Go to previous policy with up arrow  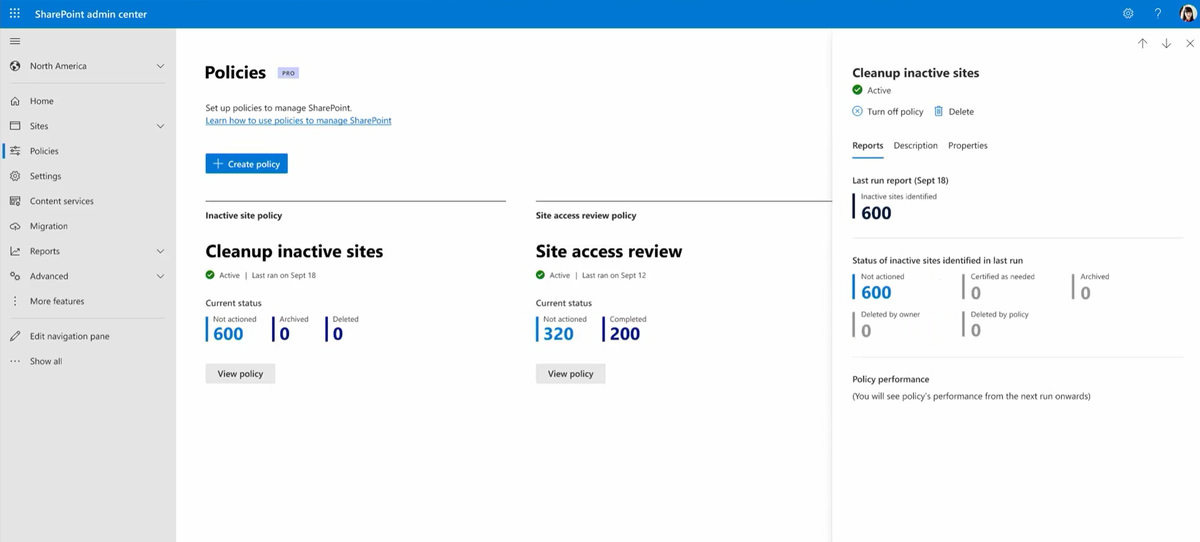(1142, 44)
